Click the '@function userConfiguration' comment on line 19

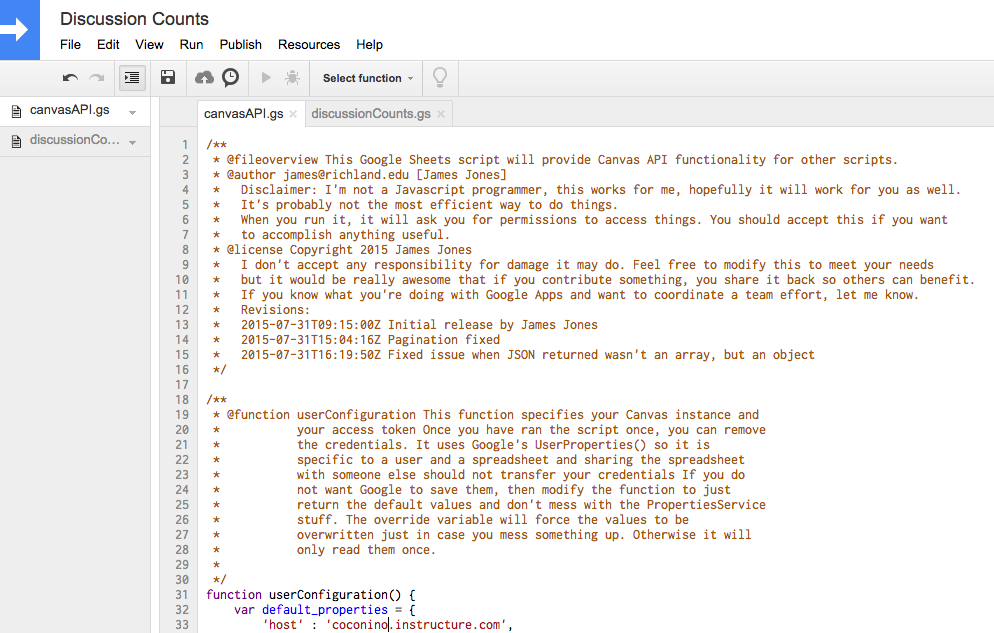321,415
